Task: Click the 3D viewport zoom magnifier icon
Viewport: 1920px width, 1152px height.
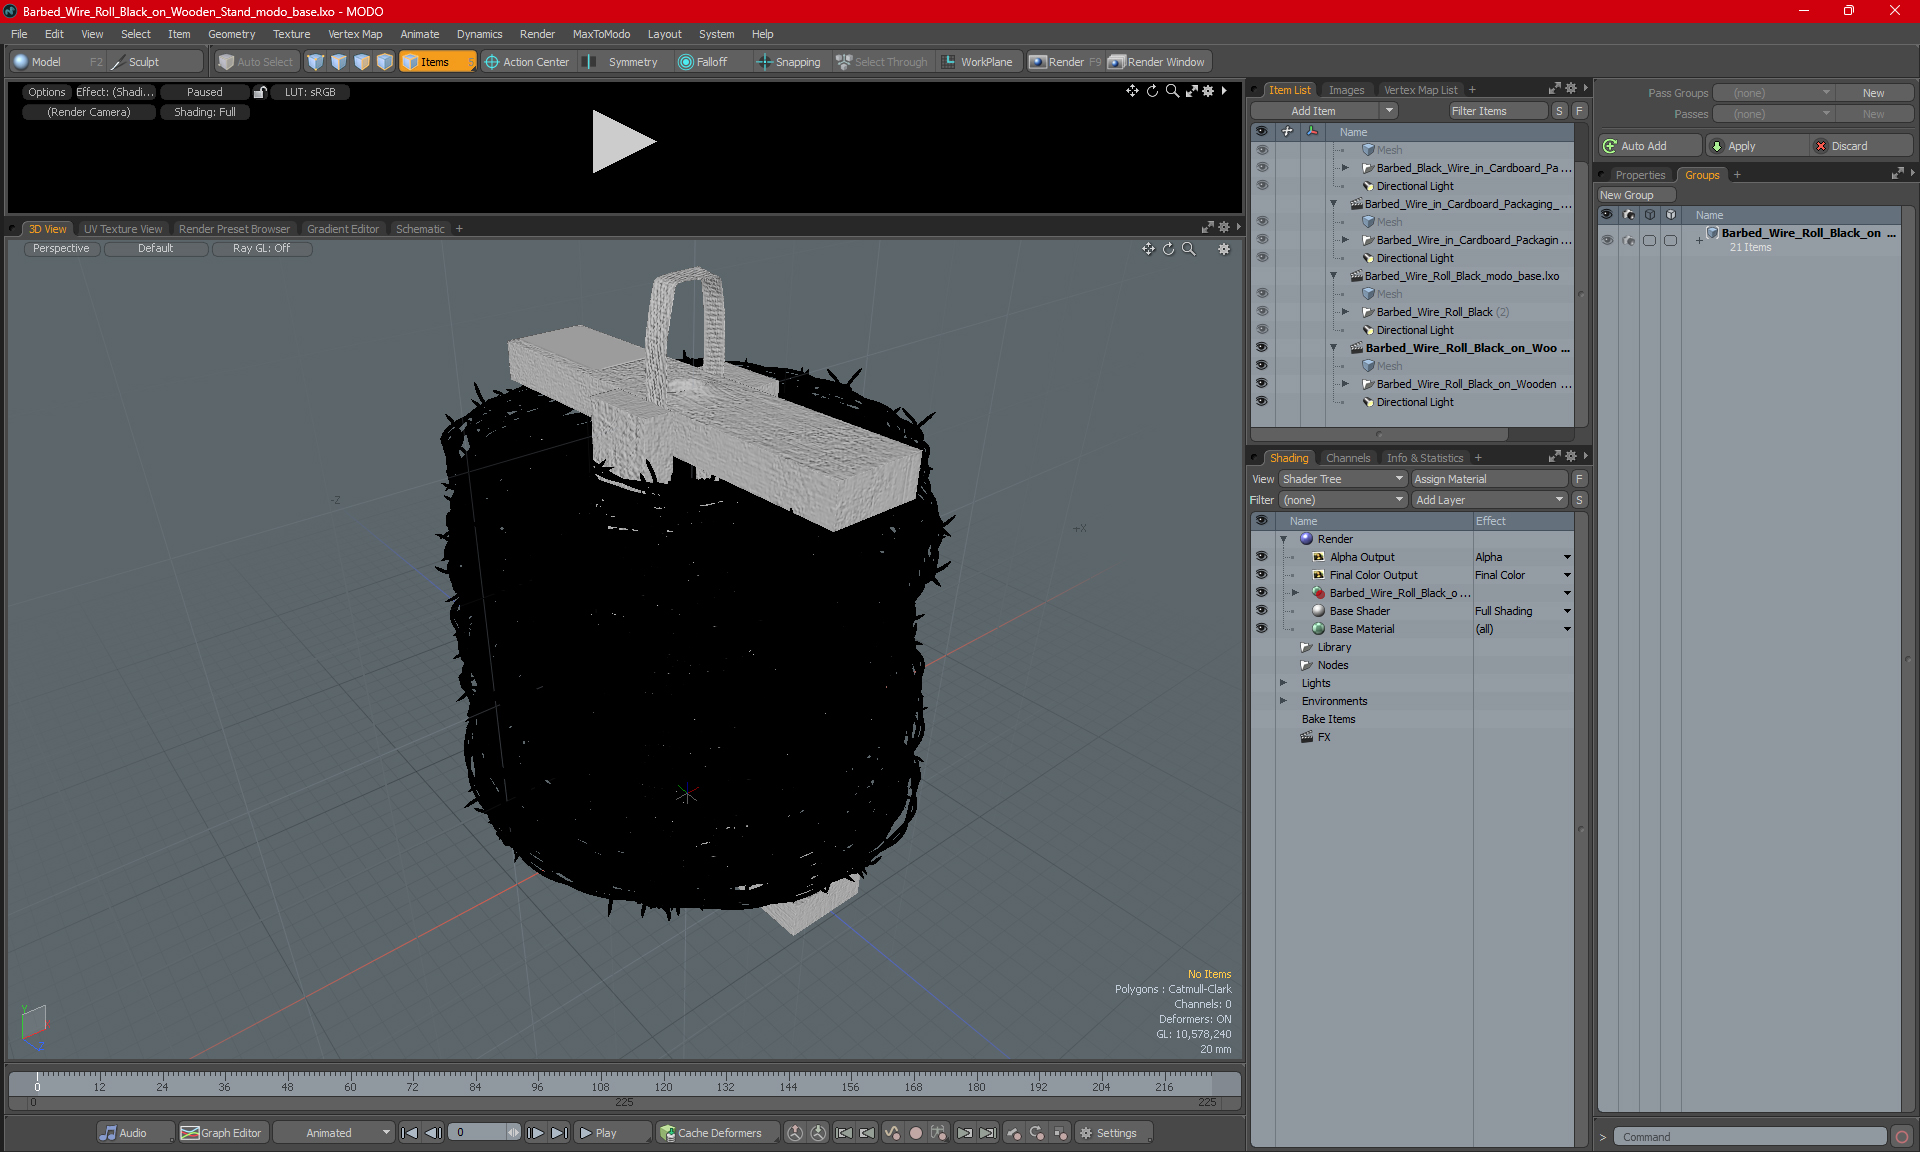Action: tap(1189, 249)
